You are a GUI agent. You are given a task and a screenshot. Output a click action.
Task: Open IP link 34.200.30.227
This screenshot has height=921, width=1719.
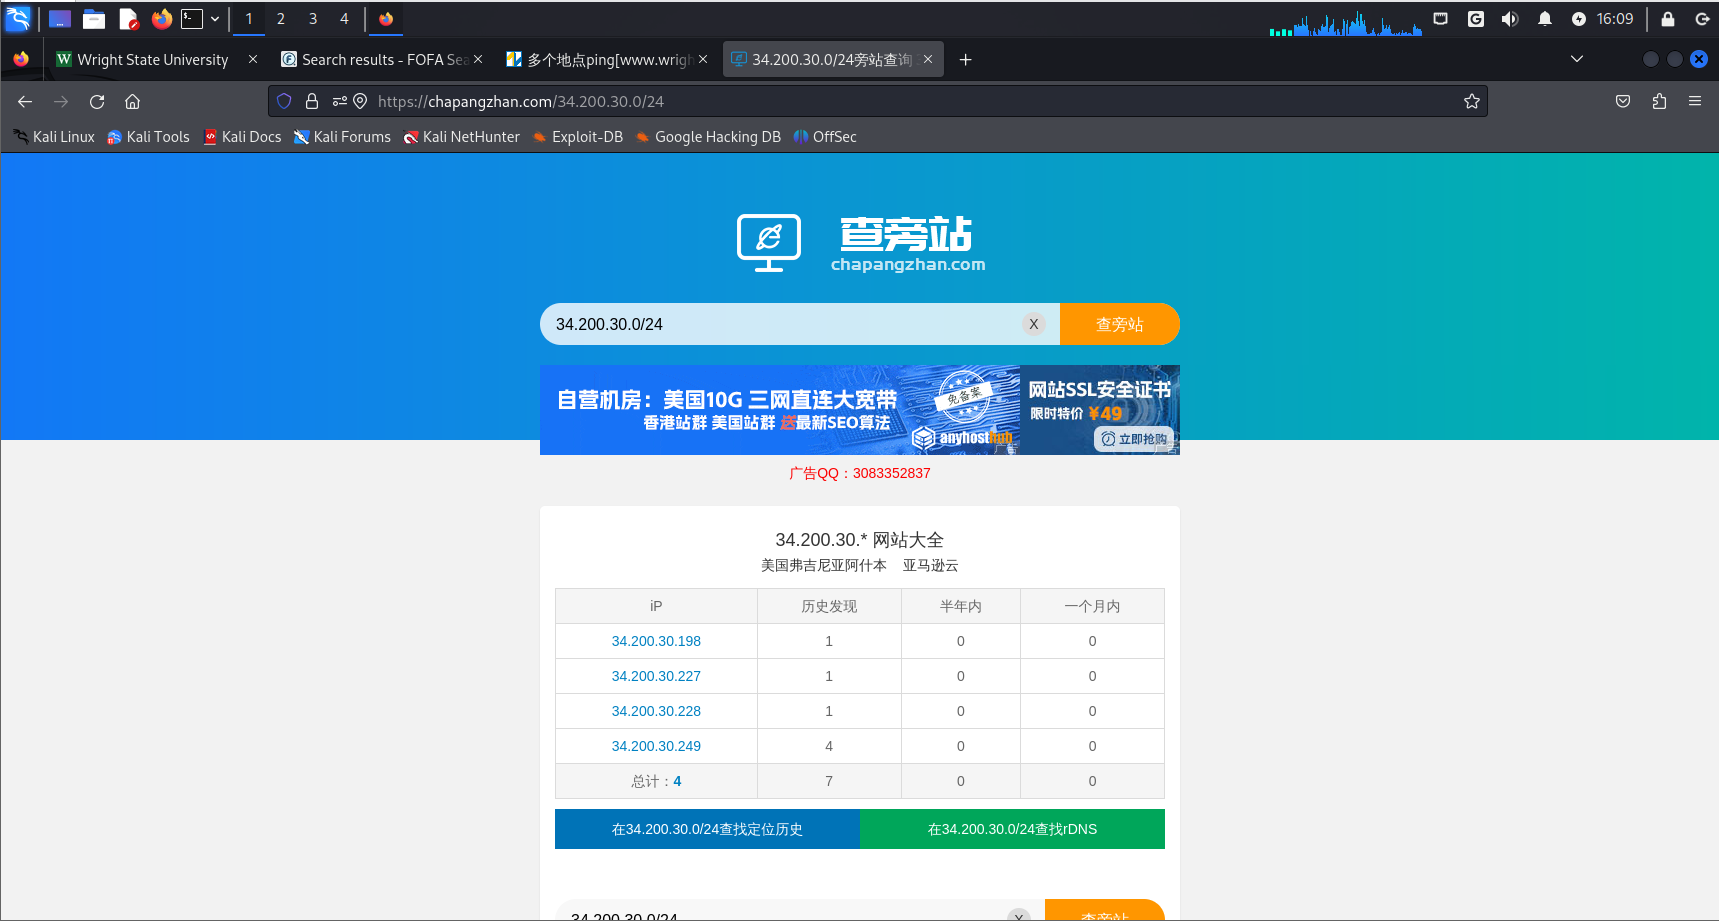pos(656,676)
